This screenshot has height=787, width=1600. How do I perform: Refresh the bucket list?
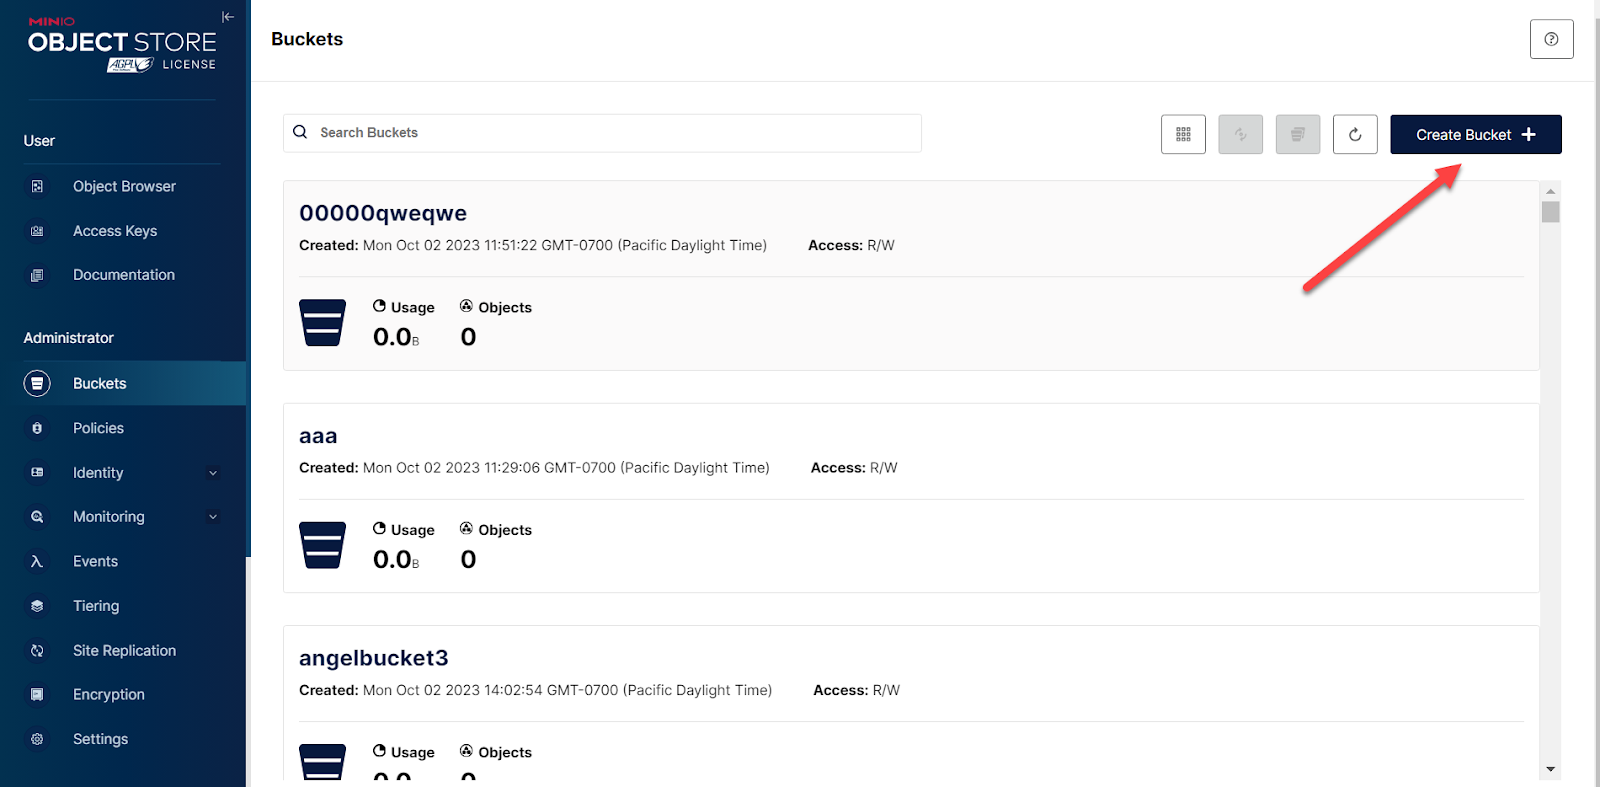pos(1355,134)
